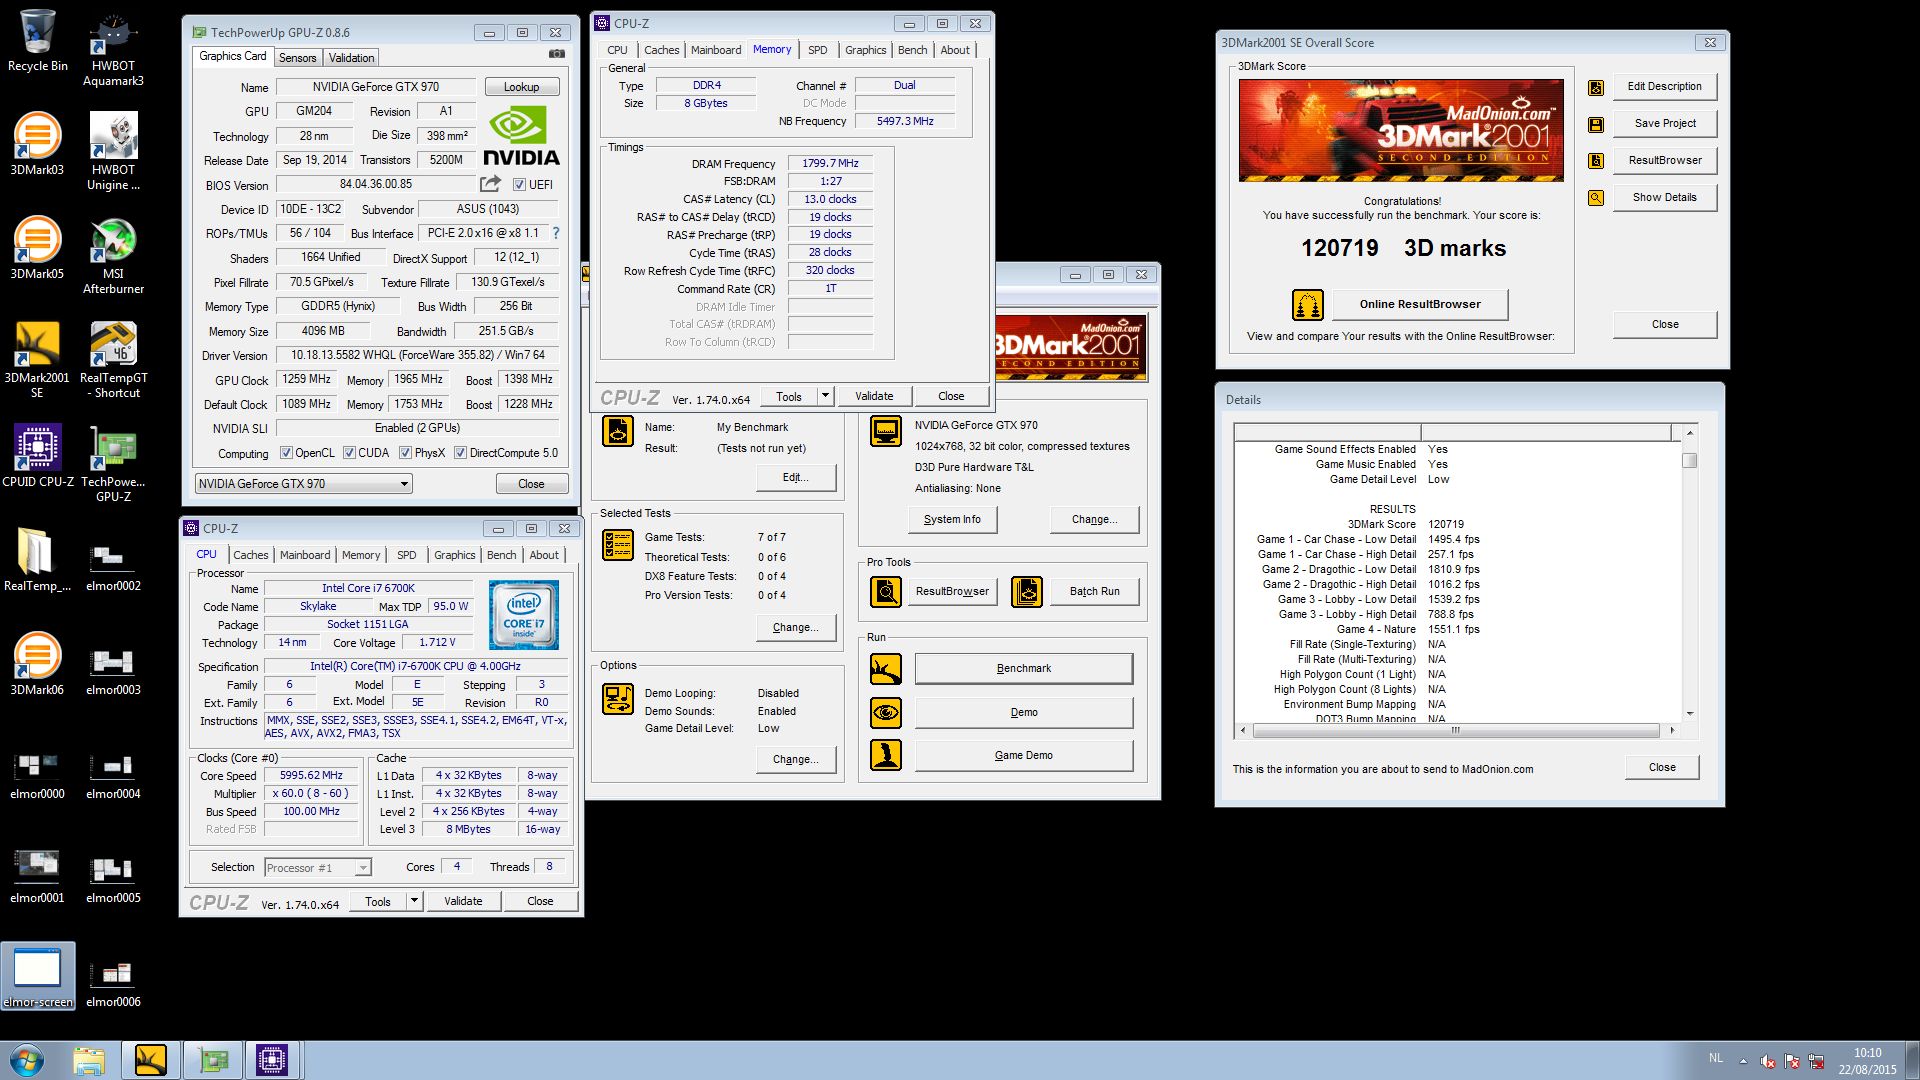Open MSI Afterburner desktop shortcut
This screenshot has width=1920, height=1080.
(x=113, y=256)
